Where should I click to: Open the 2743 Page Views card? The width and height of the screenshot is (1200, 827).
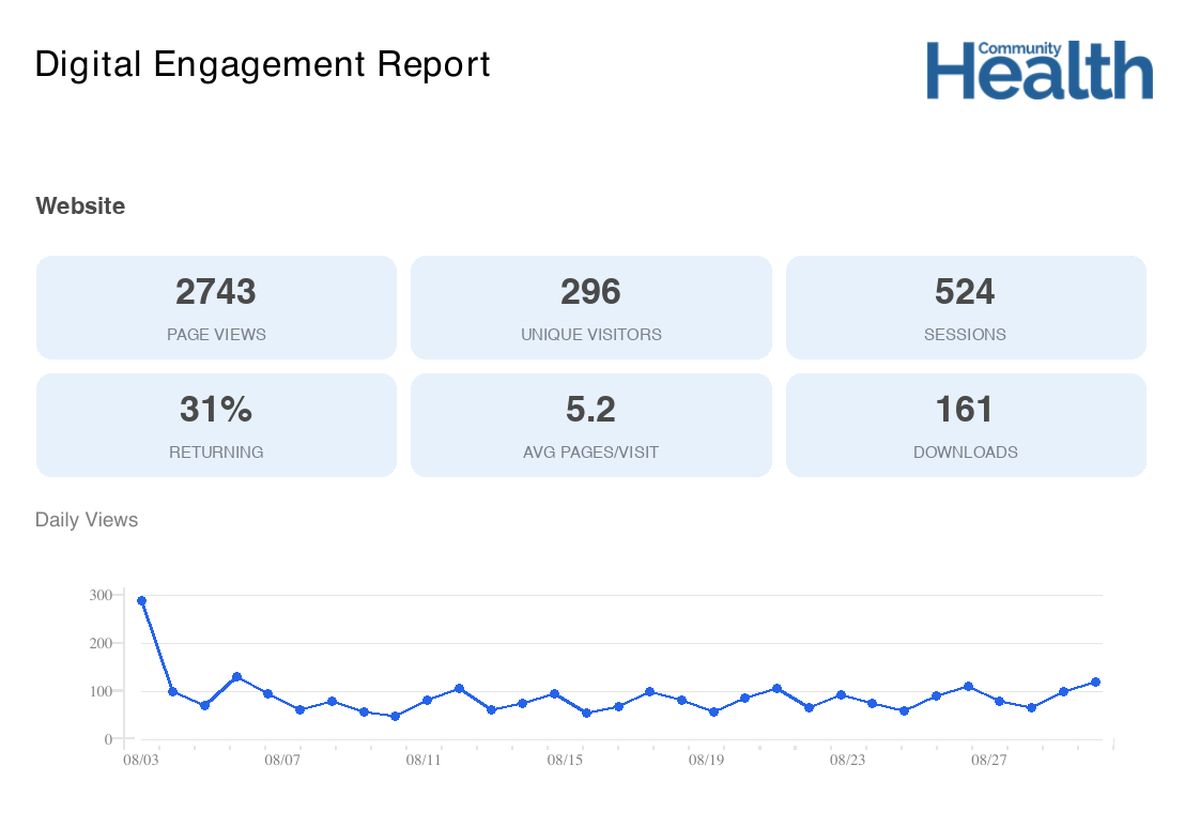point(216,307)
